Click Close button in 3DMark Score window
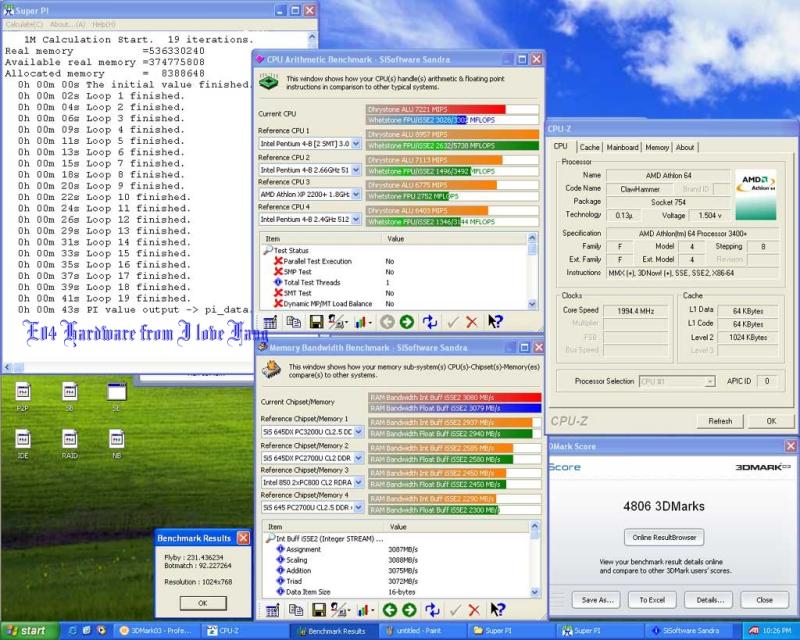Viewport: 800px width, 640px height. click(764, 600)
